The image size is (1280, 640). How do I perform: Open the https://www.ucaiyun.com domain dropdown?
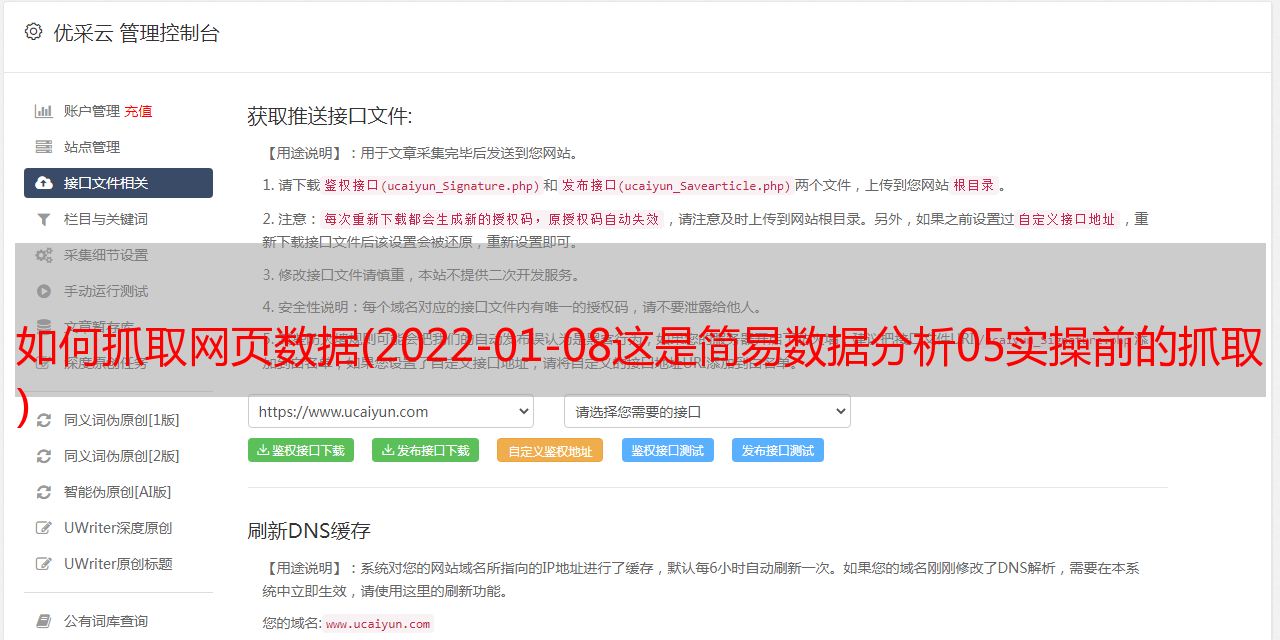[x=391, y=411]
